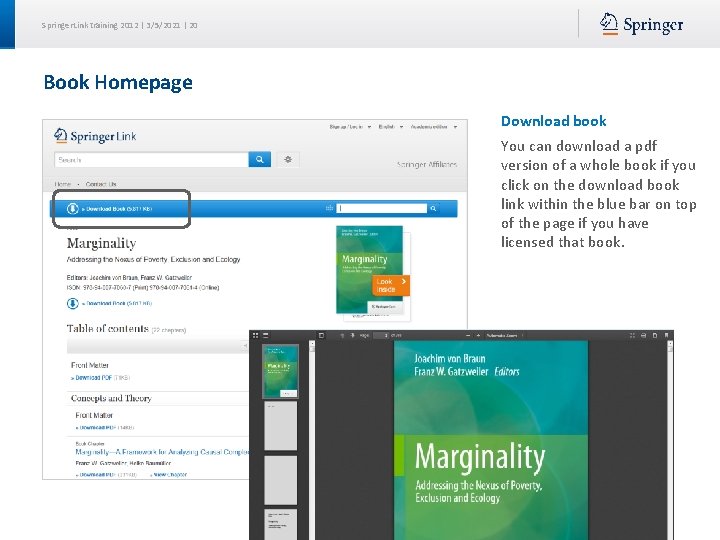Image resolution: width=720 pixels, height=540 pixels.
Task: Download the file from the PDF viewer toolbar
Action: (655, 336)
